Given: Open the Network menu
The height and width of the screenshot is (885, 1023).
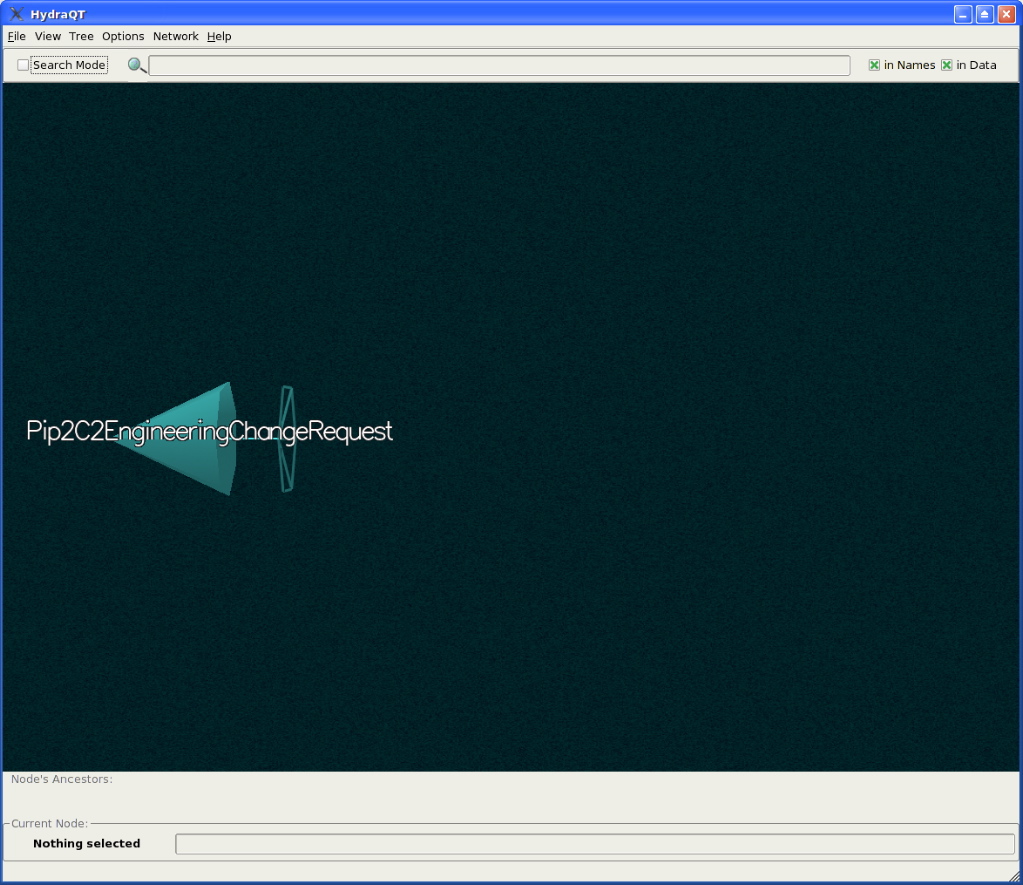Looking at the screenshot, I should 176,37.
